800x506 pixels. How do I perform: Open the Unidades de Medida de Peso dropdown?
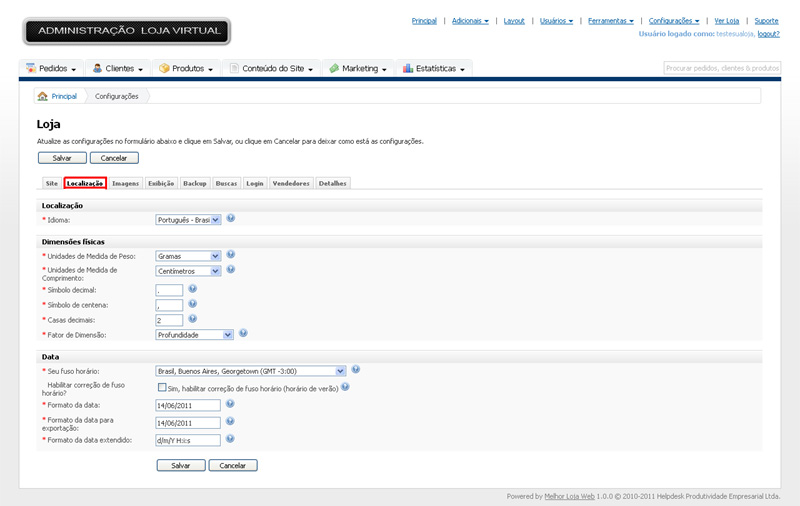tap(188, 256)
